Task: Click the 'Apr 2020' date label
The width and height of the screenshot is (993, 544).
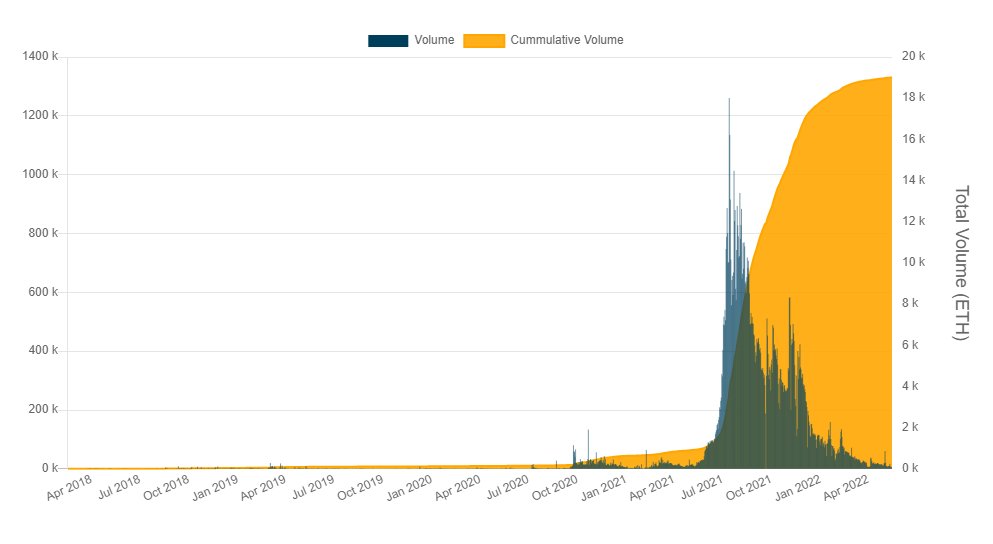Action: tap(458, 488)
